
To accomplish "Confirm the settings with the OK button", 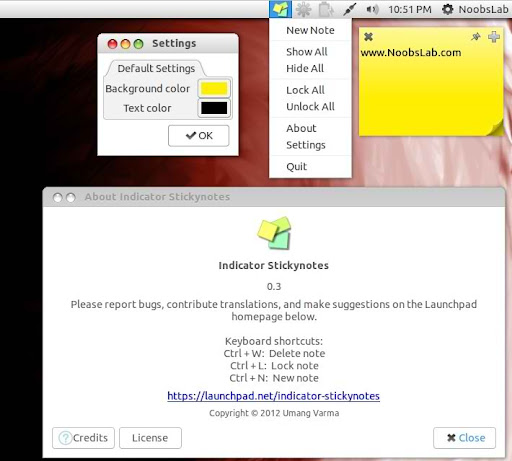I will coord(199,136).
